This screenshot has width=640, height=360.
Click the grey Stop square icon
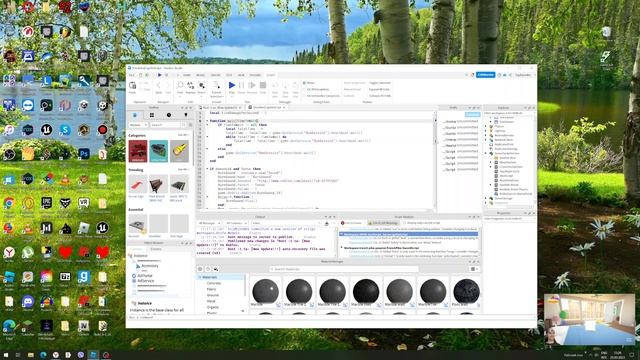[263, 85]
